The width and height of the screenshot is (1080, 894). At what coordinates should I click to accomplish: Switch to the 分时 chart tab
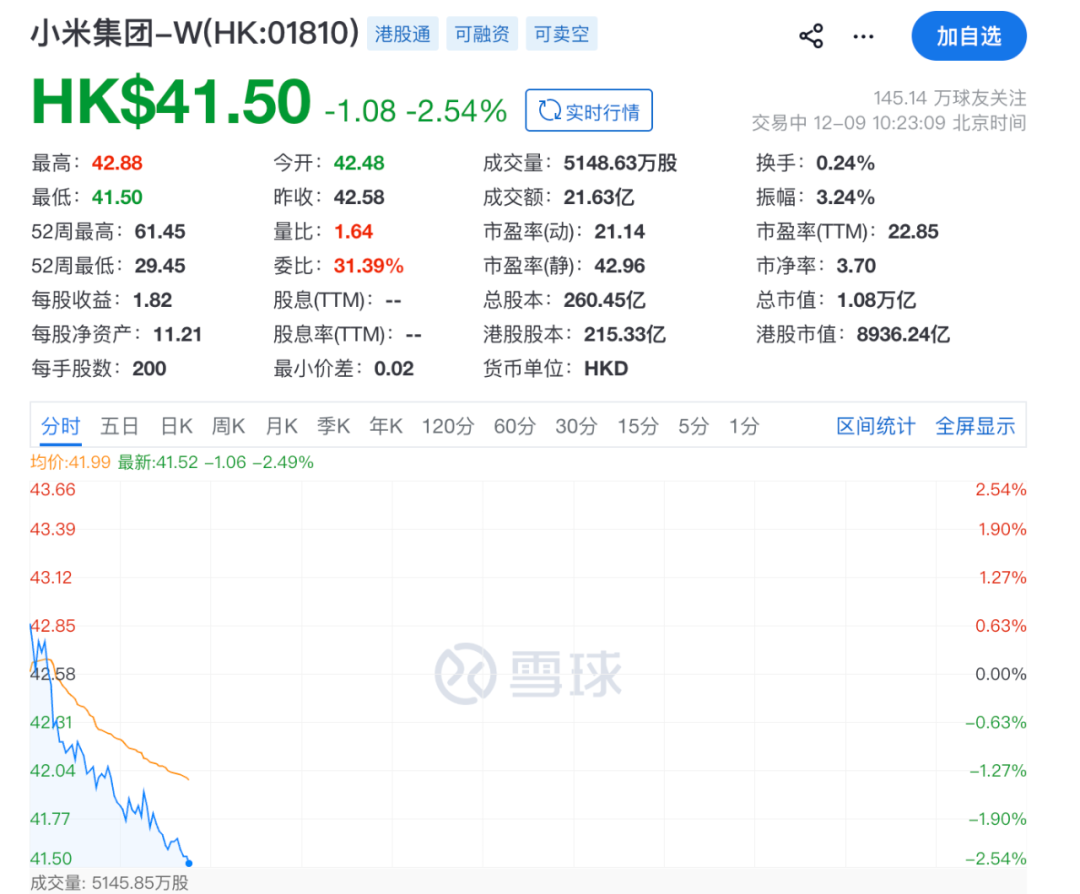pyautogui.click(x=60, y=426)
